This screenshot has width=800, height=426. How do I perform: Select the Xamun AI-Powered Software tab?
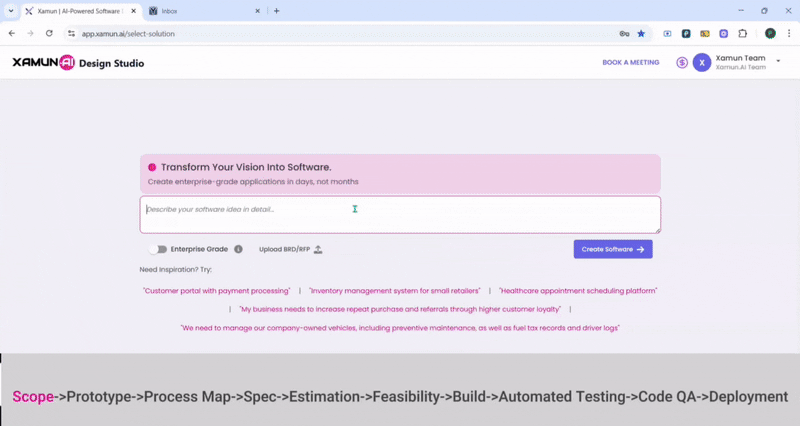(x=81, y=11)
